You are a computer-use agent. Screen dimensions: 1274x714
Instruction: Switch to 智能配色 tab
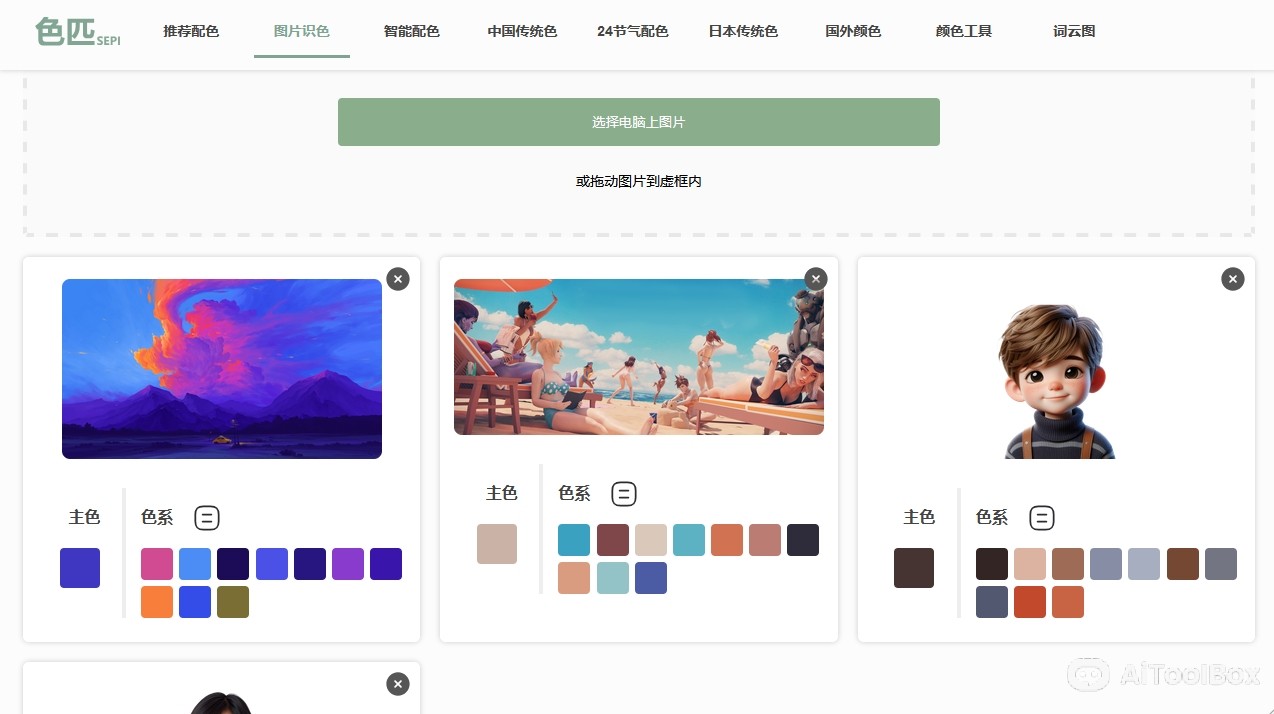click(411, 31)
